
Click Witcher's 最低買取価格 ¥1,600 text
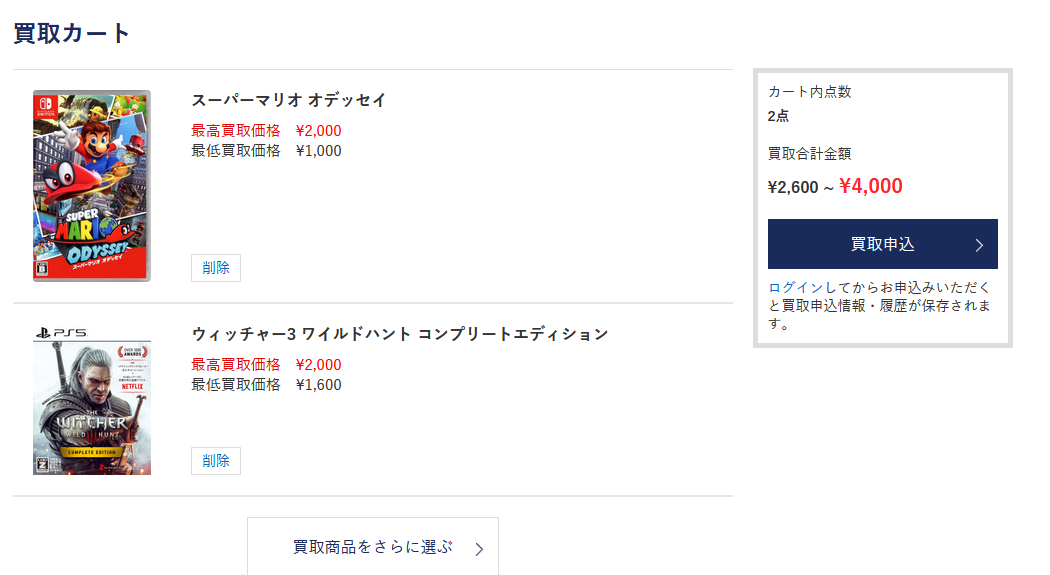(x=266, y=385)
